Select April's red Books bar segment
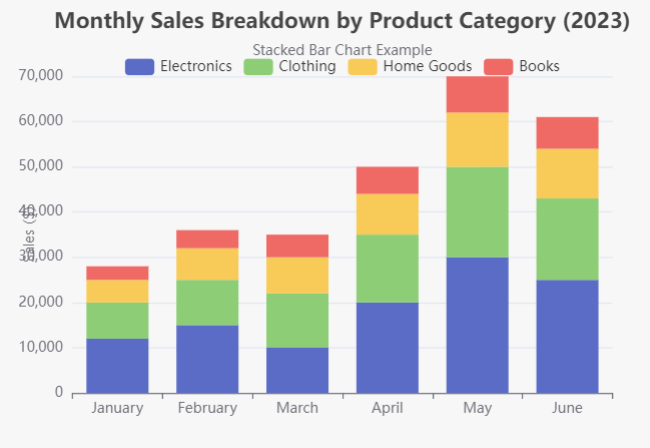This screenshot has width=650, height=448. [x=387, y=180]
